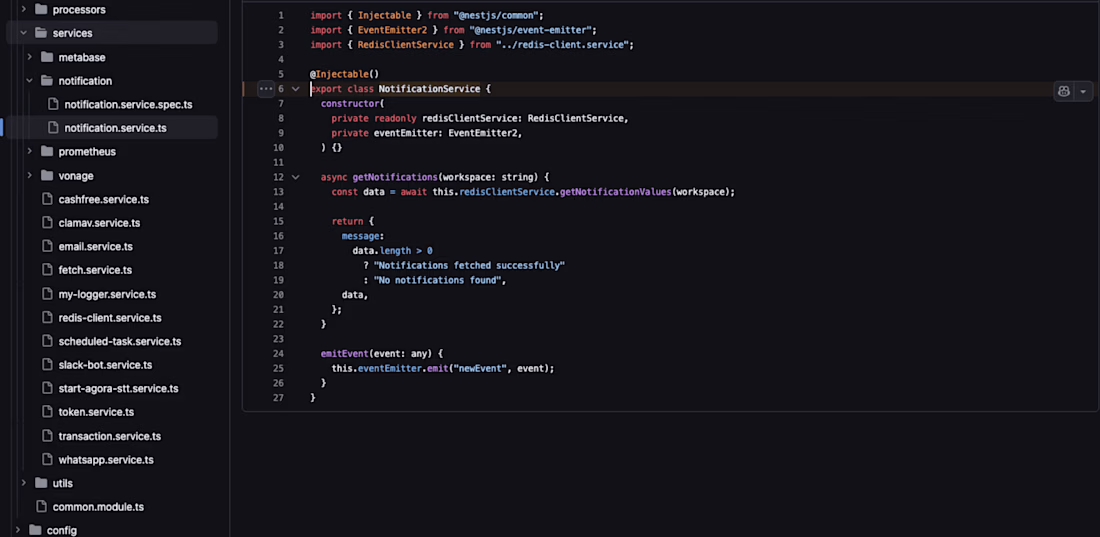This screenshot has width=1100, height=537.
Task: Click the config folder icon
Action: [x=35, y=530]
